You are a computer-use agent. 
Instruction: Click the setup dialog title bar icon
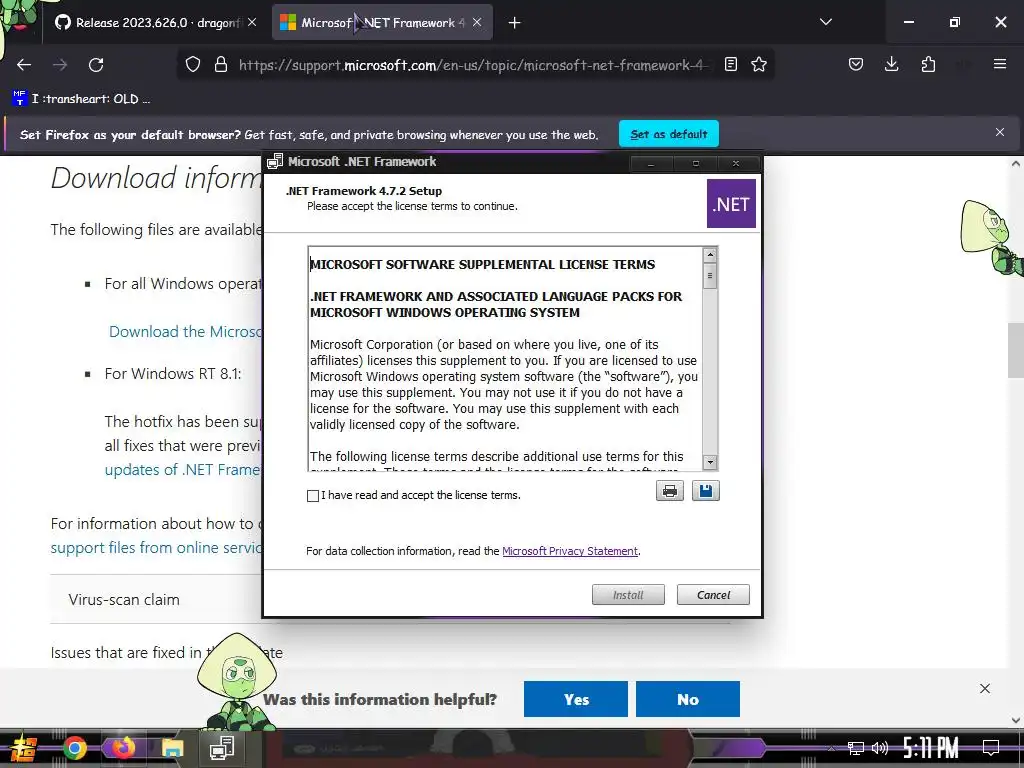click(275, 161)
